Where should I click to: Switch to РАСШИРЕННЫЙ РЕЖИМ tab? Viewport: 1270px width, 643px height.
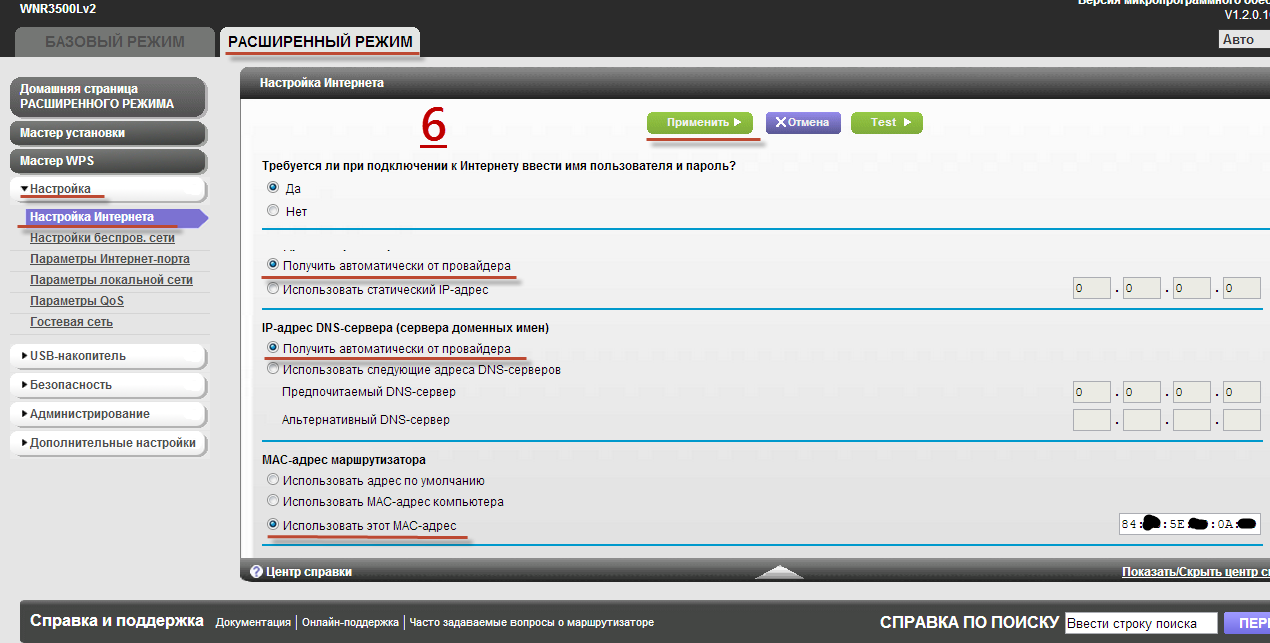click(x=320, y=42)
